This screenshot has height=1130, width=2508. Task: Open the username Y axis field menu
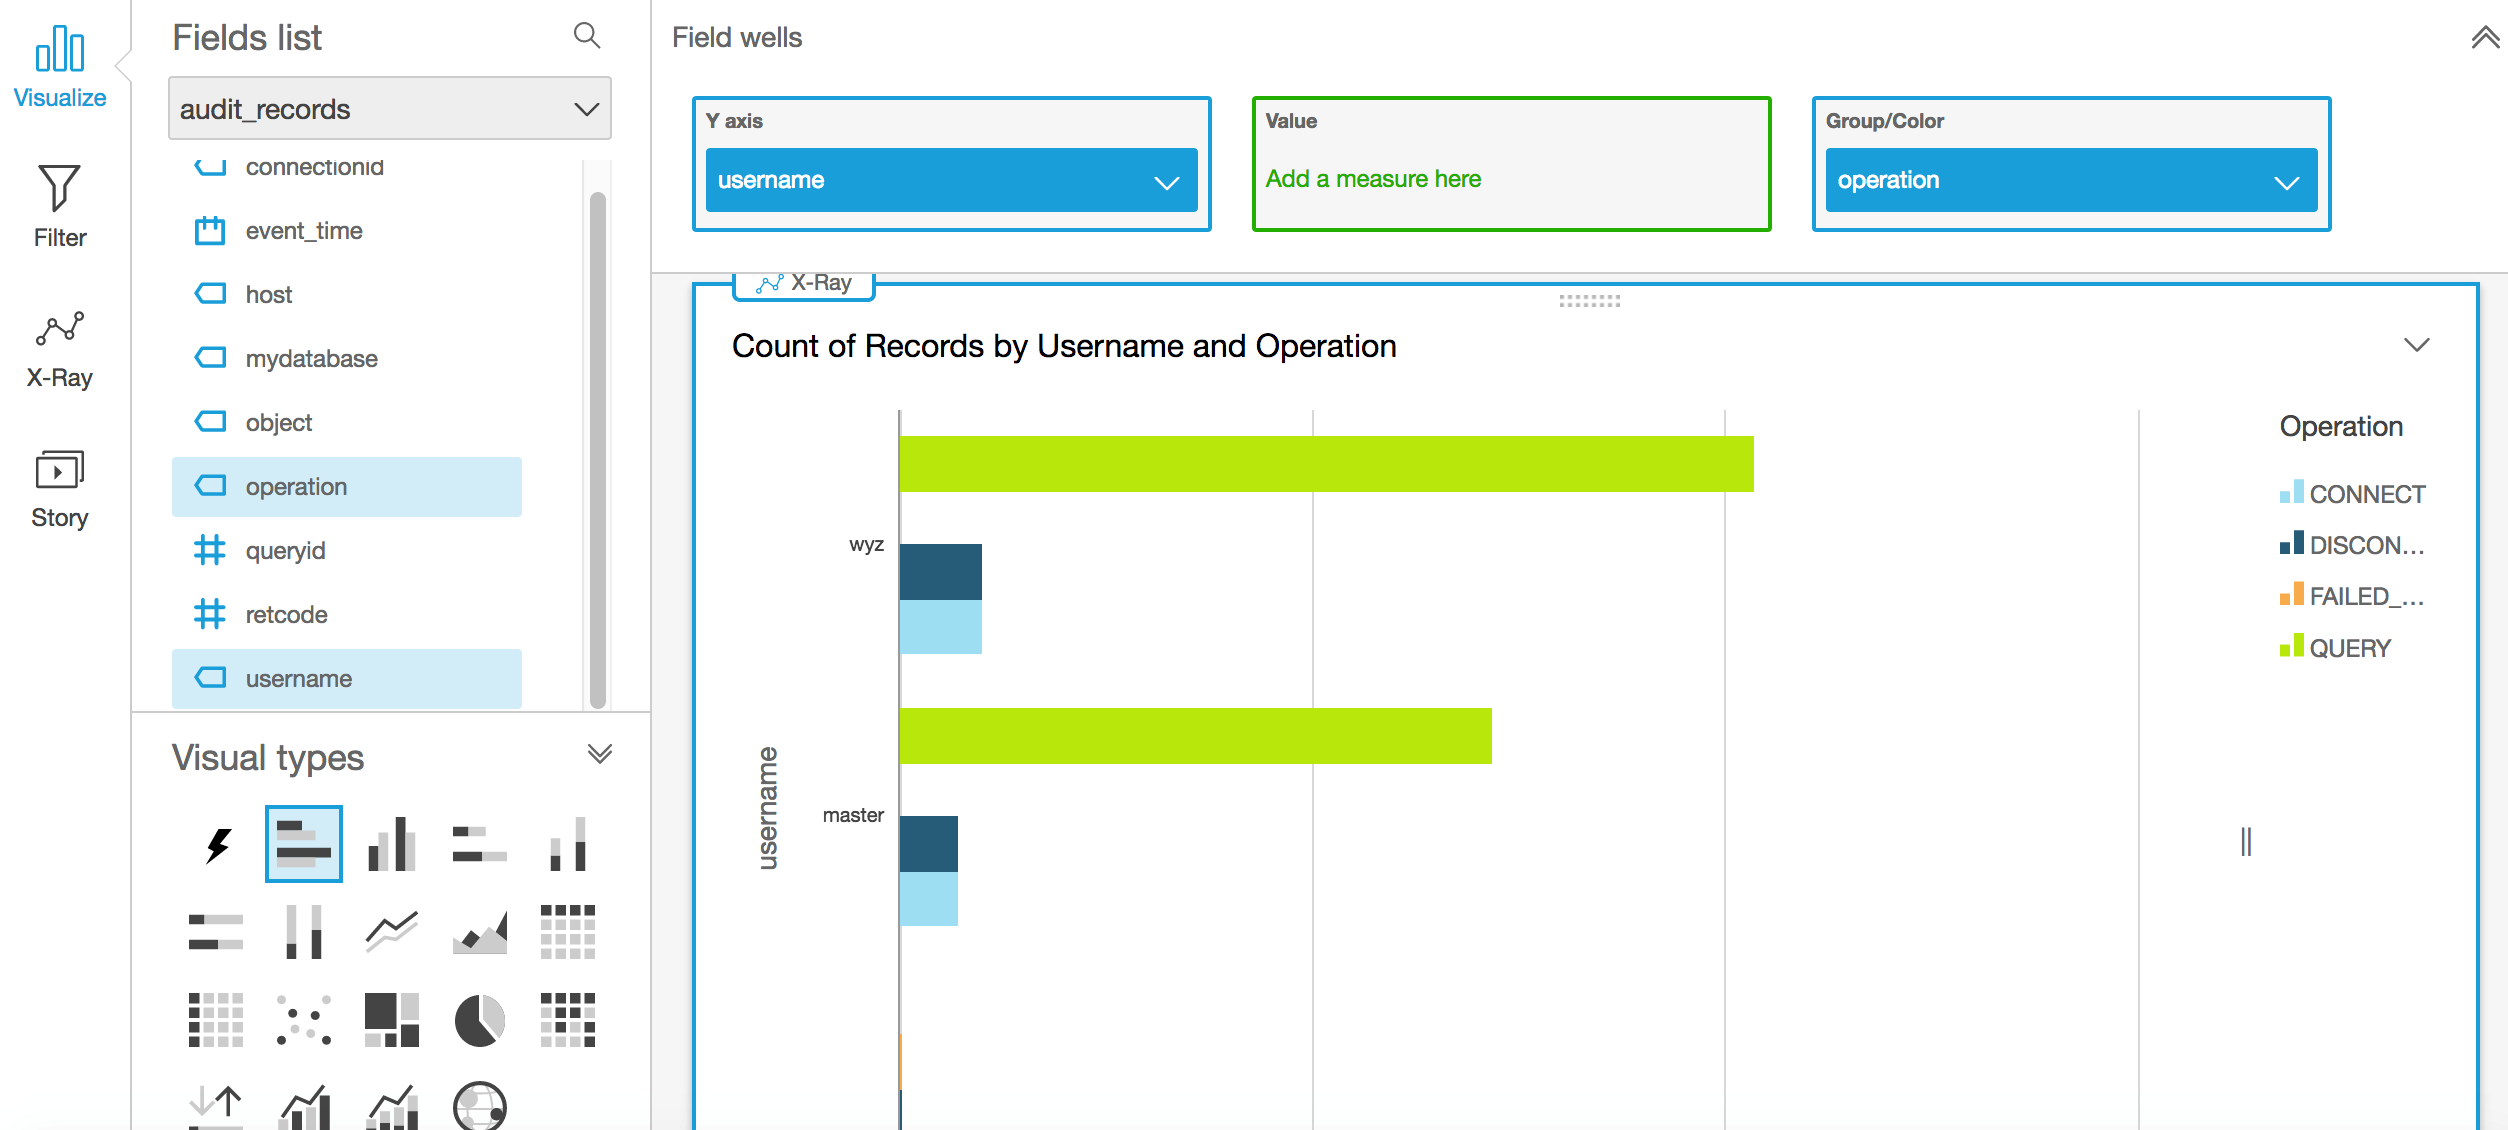[1166, 181]
